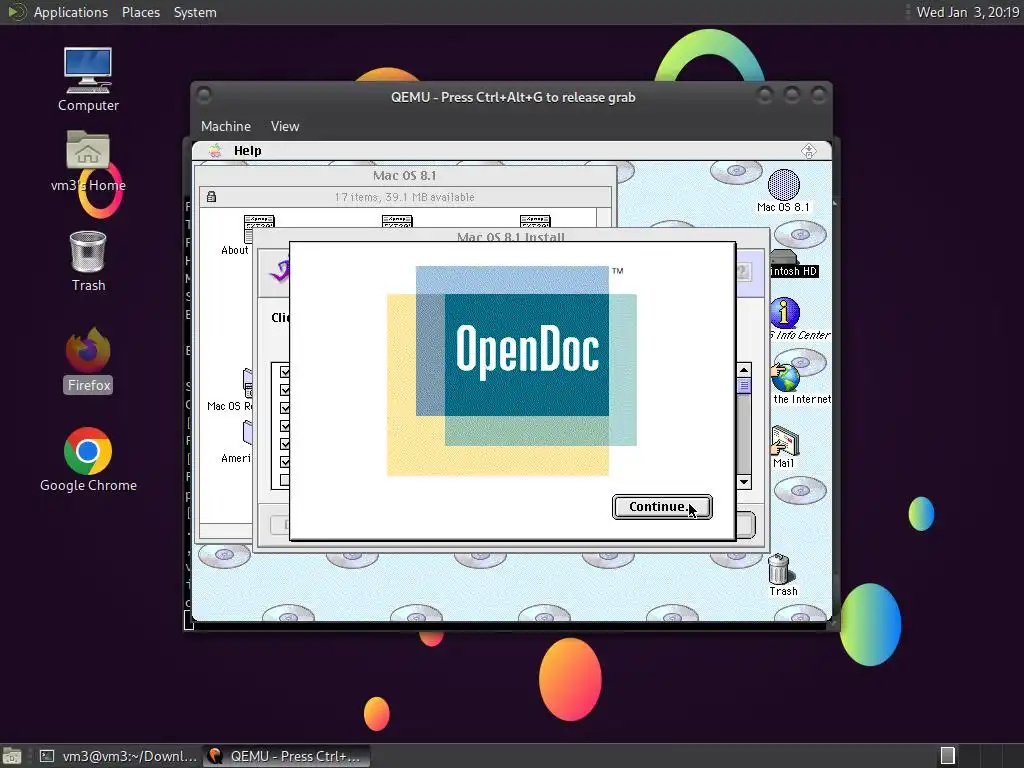Click the scrollbar down arrow in installer list
Image resolution: width=1024 pixels, height=768 pixels.
tap(744, 482)
